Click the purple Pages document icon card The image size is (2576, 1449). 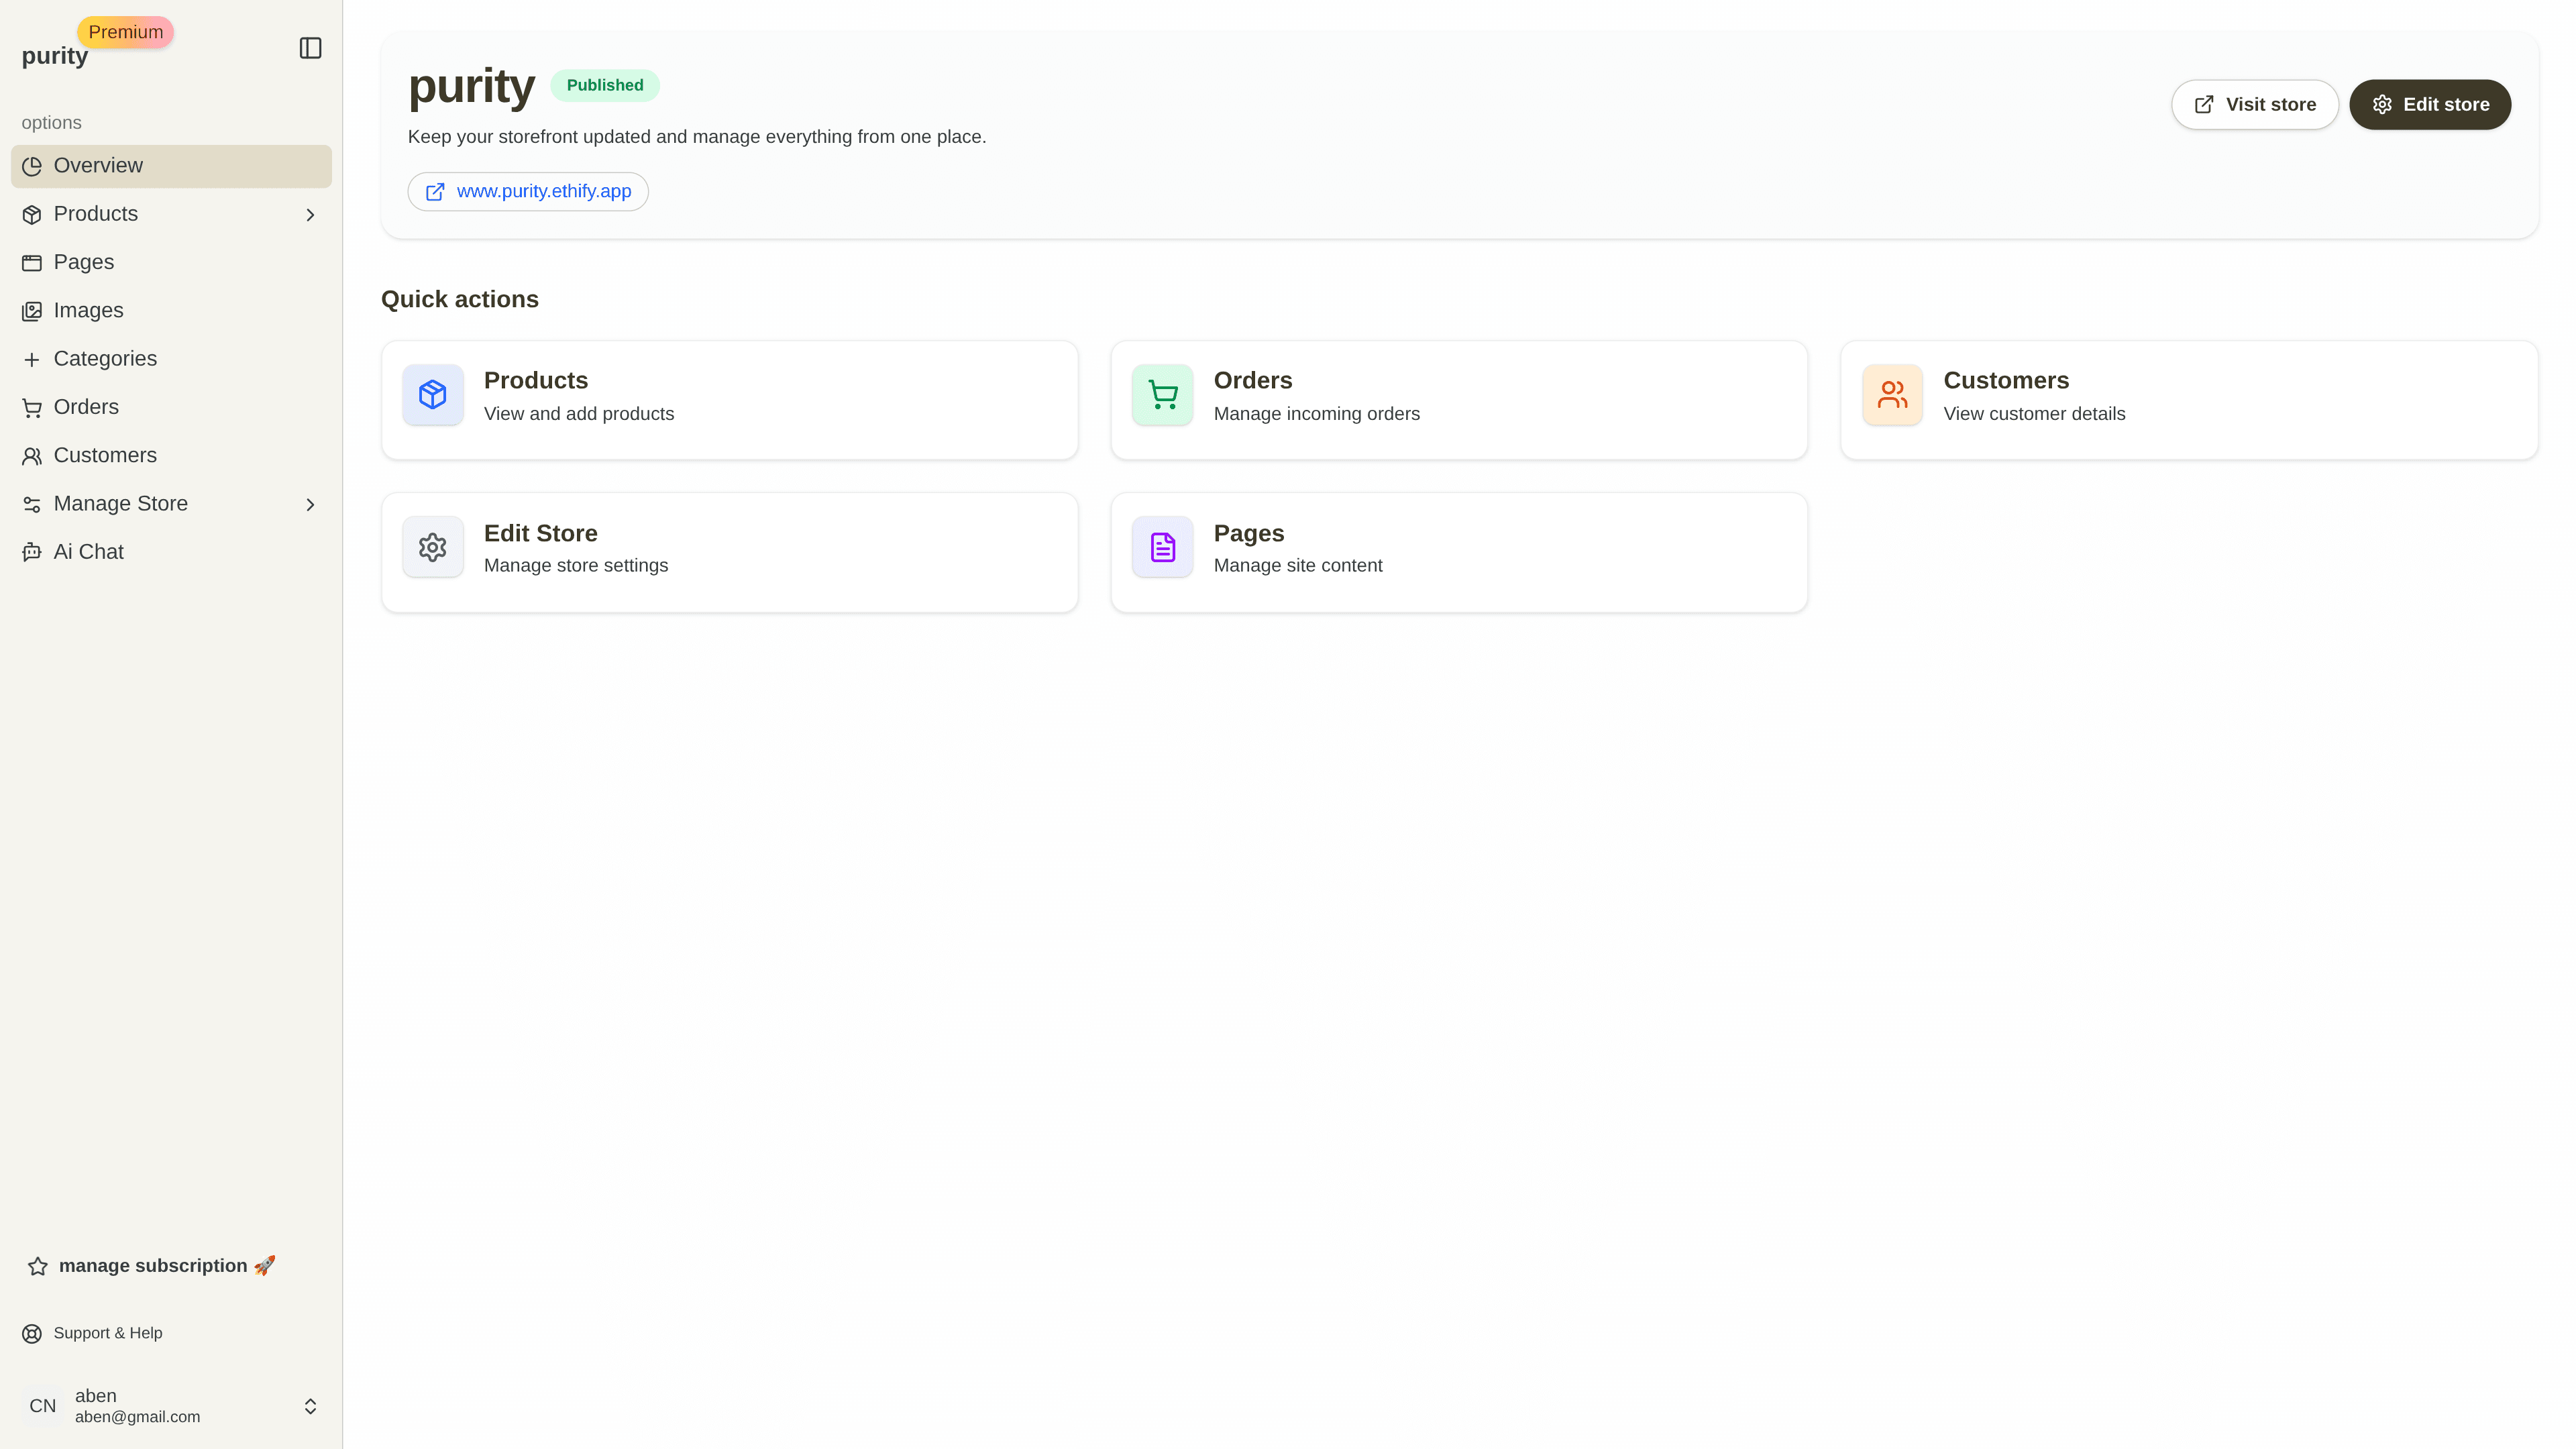(x=1162, y=547)
